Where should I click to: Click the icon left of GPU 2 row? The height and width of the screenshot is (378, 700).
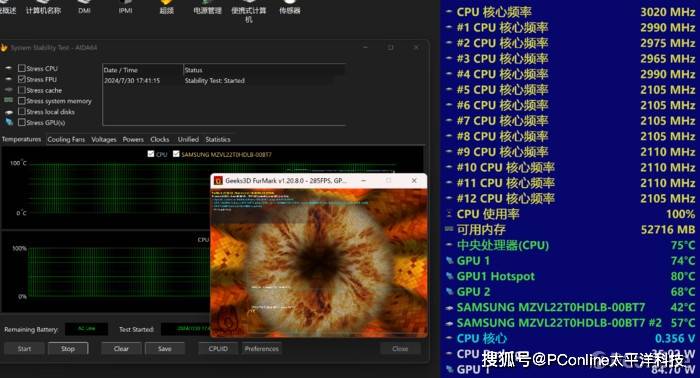pos(450,292)
